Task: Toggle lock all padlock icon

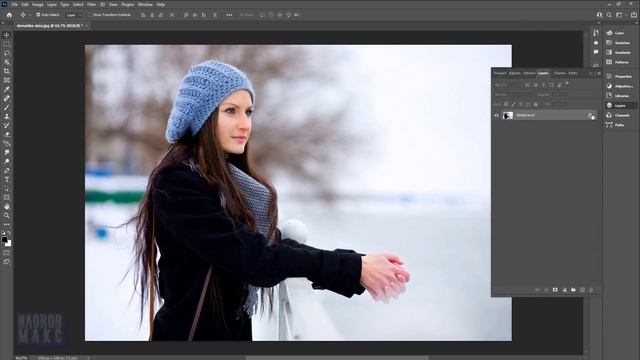Action: coord(536,104)
